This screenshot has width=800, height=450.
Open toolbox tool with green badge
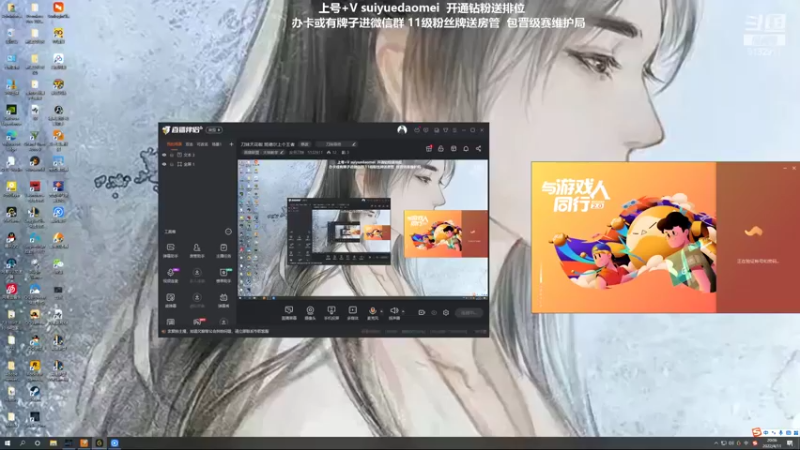coord(223,275)
